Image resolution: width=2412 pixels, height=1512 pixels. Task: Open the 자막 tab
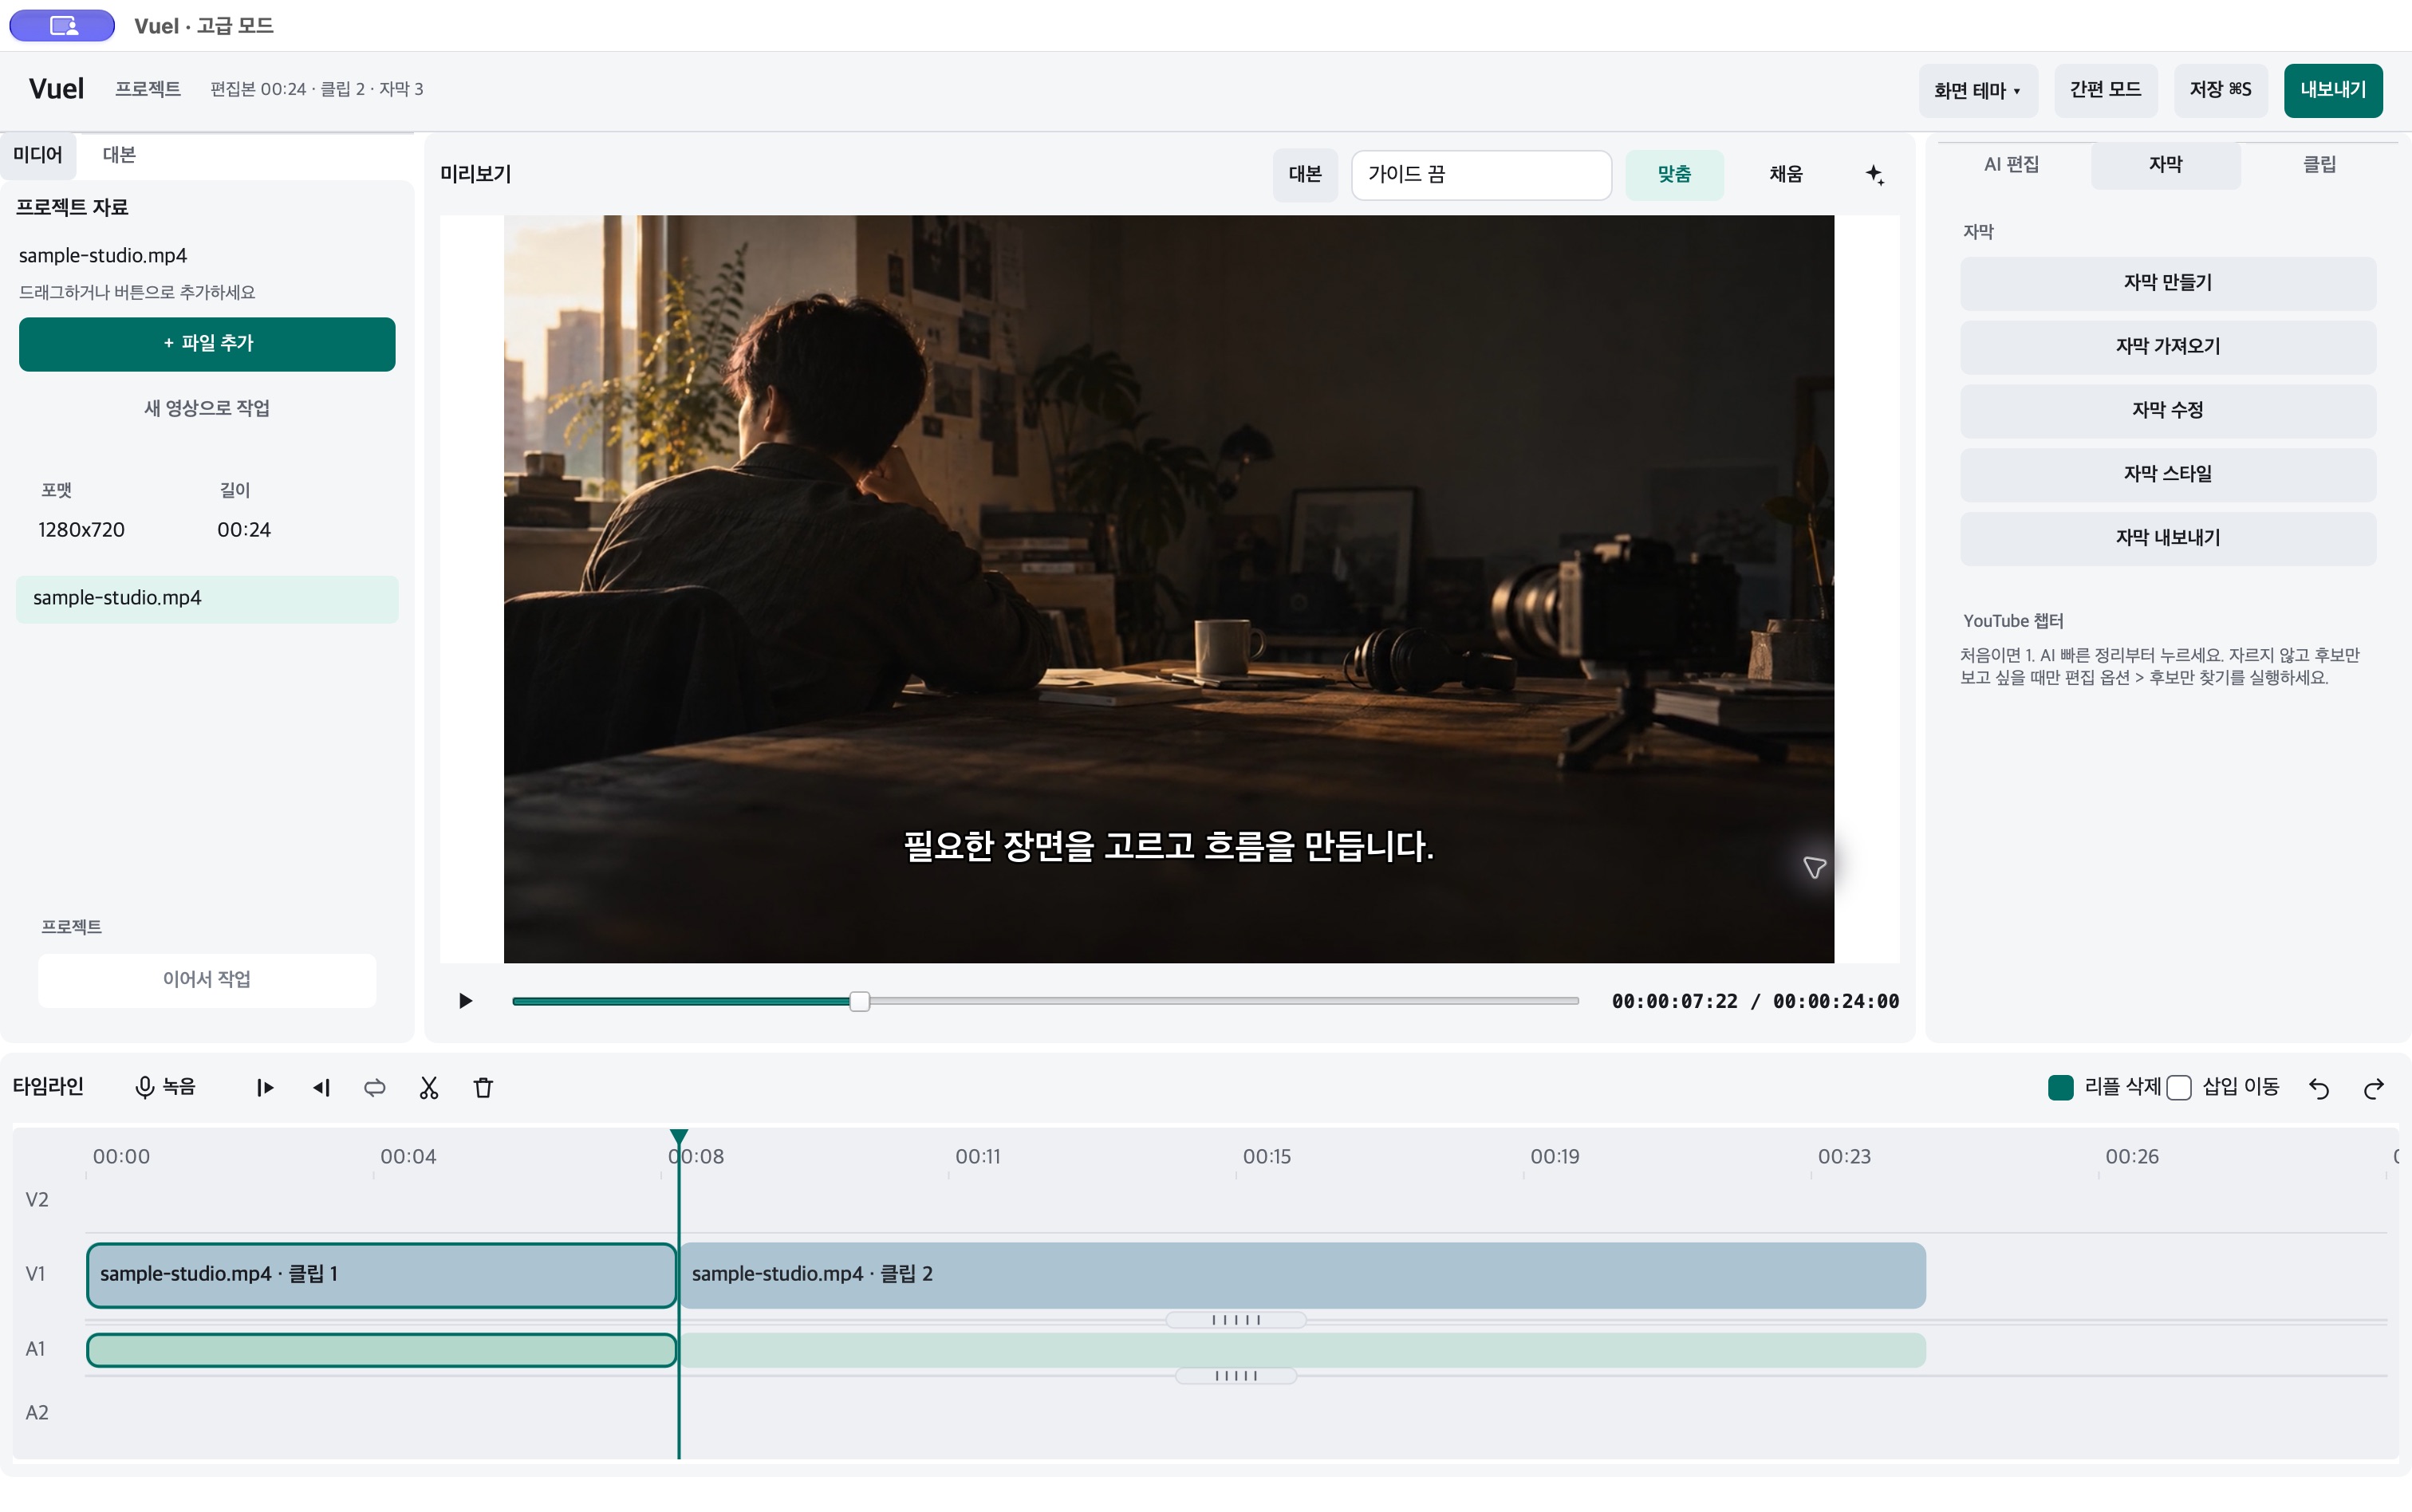click(x=2165, y=165)
